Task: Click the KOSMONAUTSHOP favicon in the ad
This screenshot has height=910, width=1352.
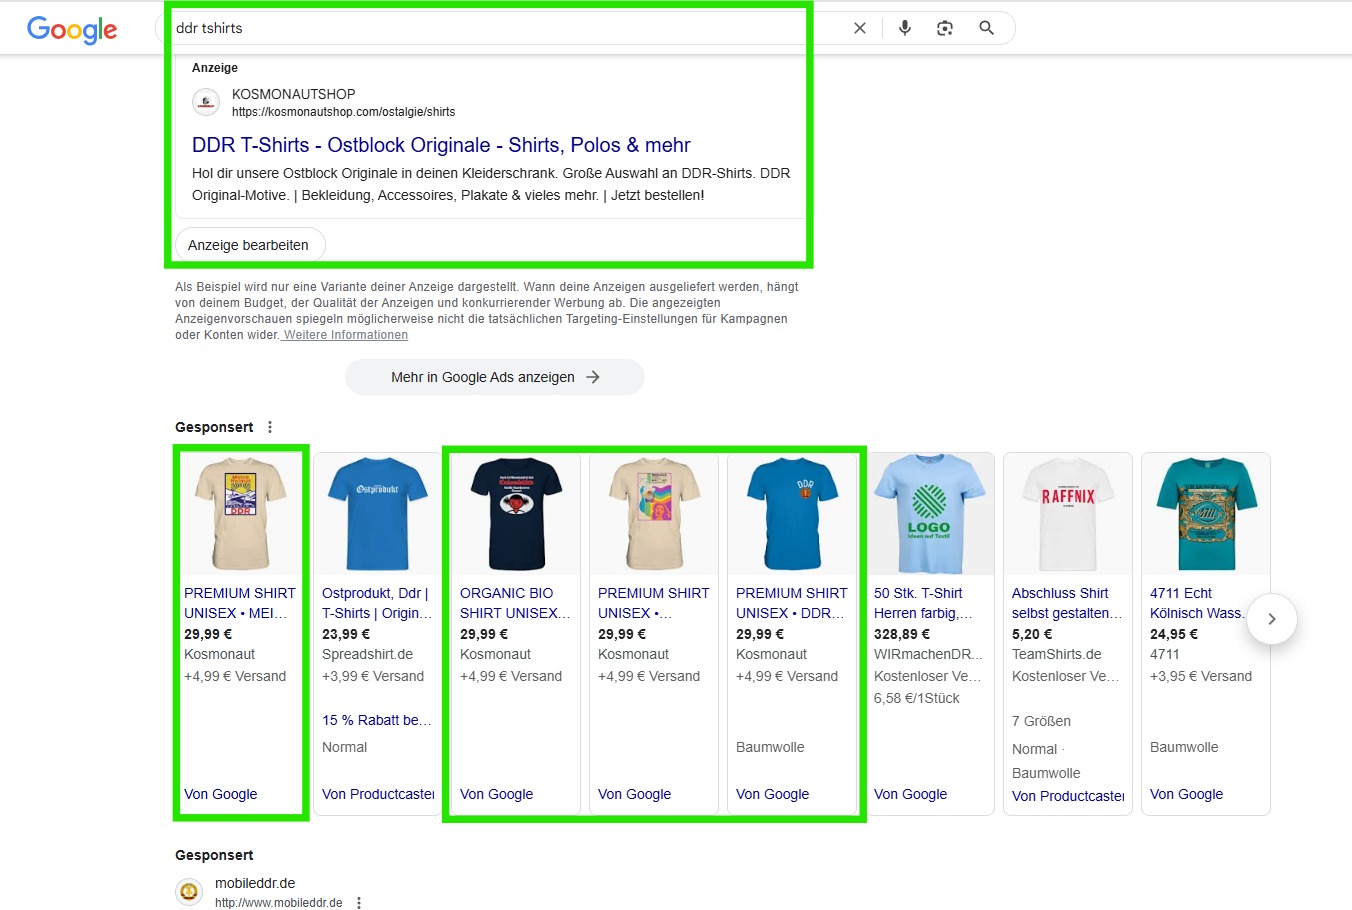Action: coord(206,102)
